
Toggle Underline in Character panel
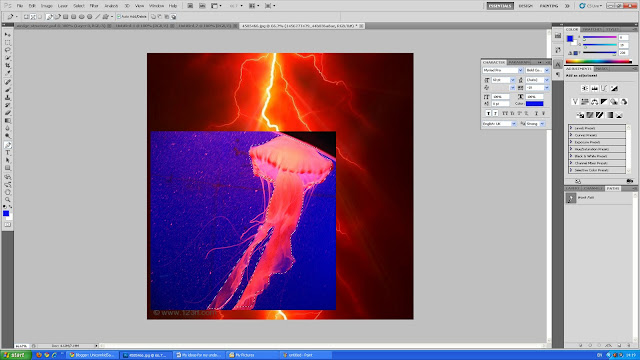[x=536, y=113]
